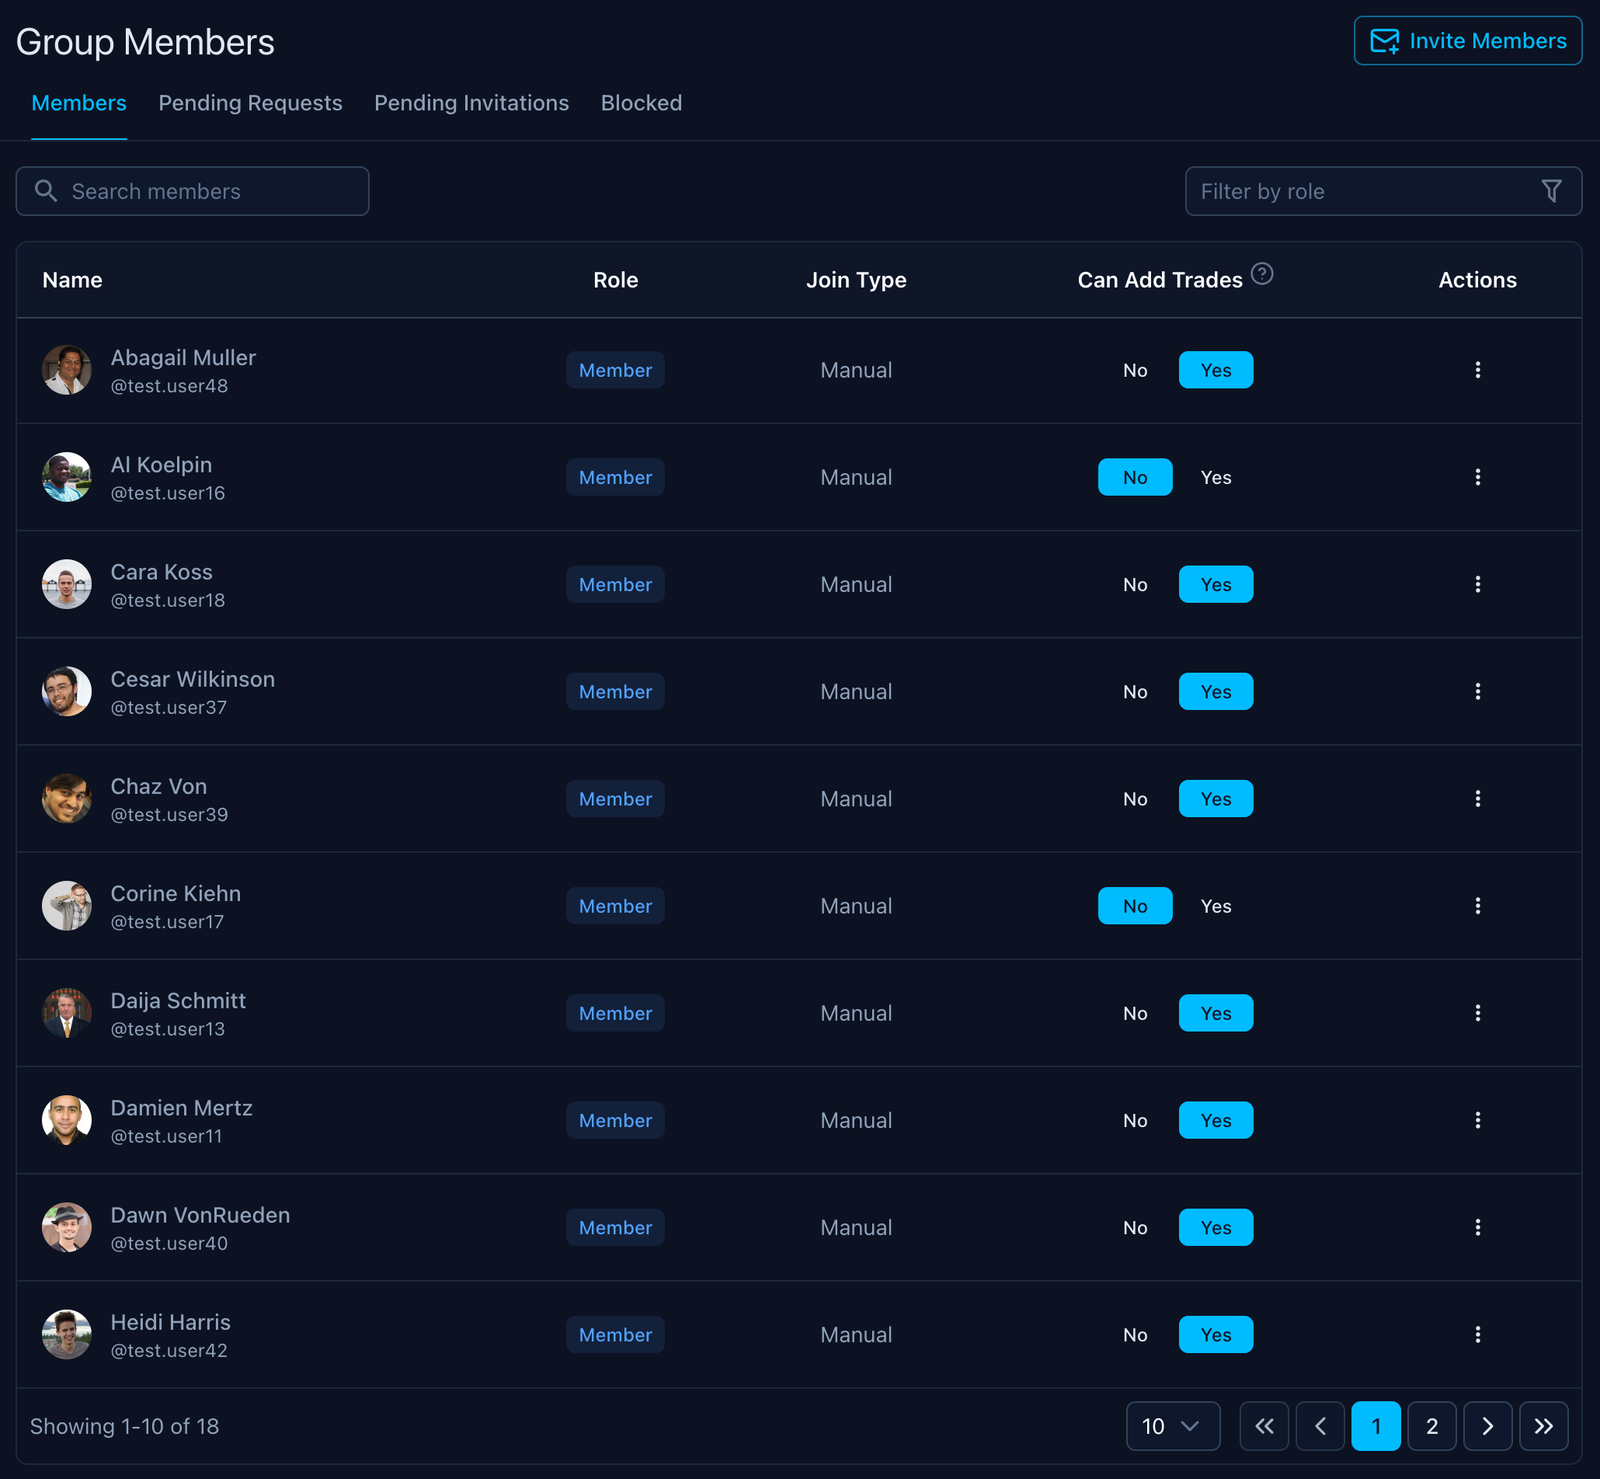
Task: Go to the last page of members
Action: click(x=1543, y=1426)
